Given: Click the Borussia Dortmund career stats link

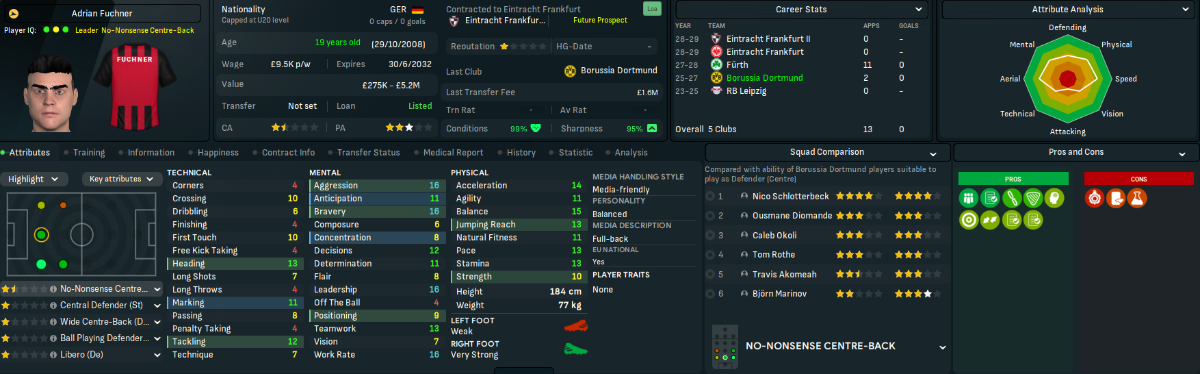Looking at the screenshot, I should click(x=767, y=77).
